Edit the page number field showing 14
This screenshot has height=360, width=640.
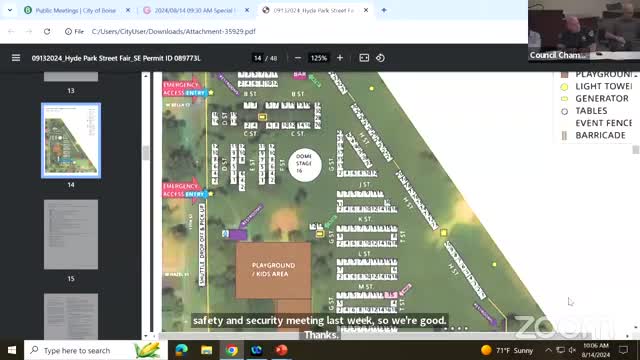click(x=257, y=58)
